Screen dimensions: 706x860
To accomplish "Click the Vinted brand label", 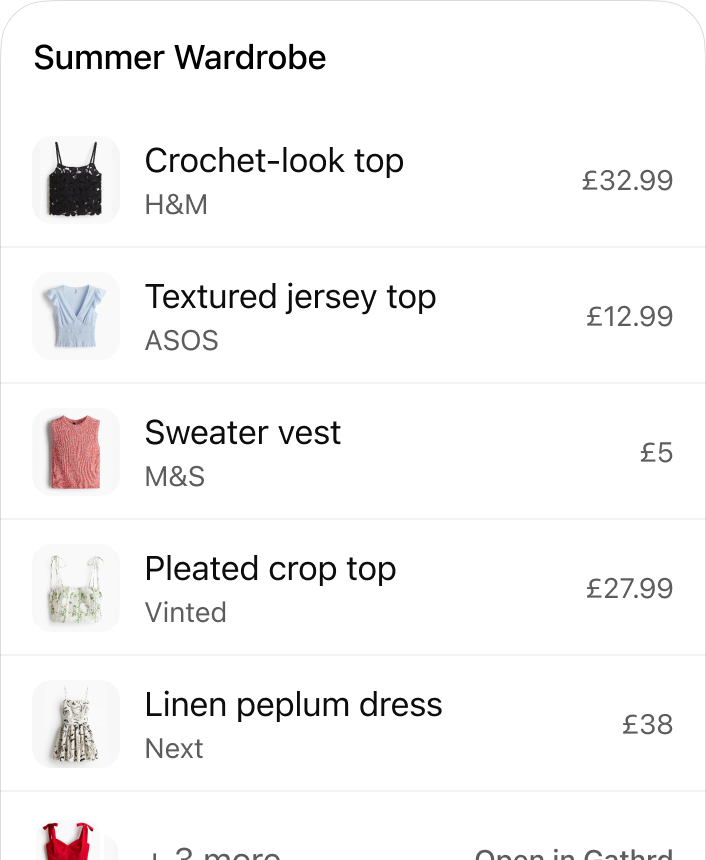I will point(186,612).
